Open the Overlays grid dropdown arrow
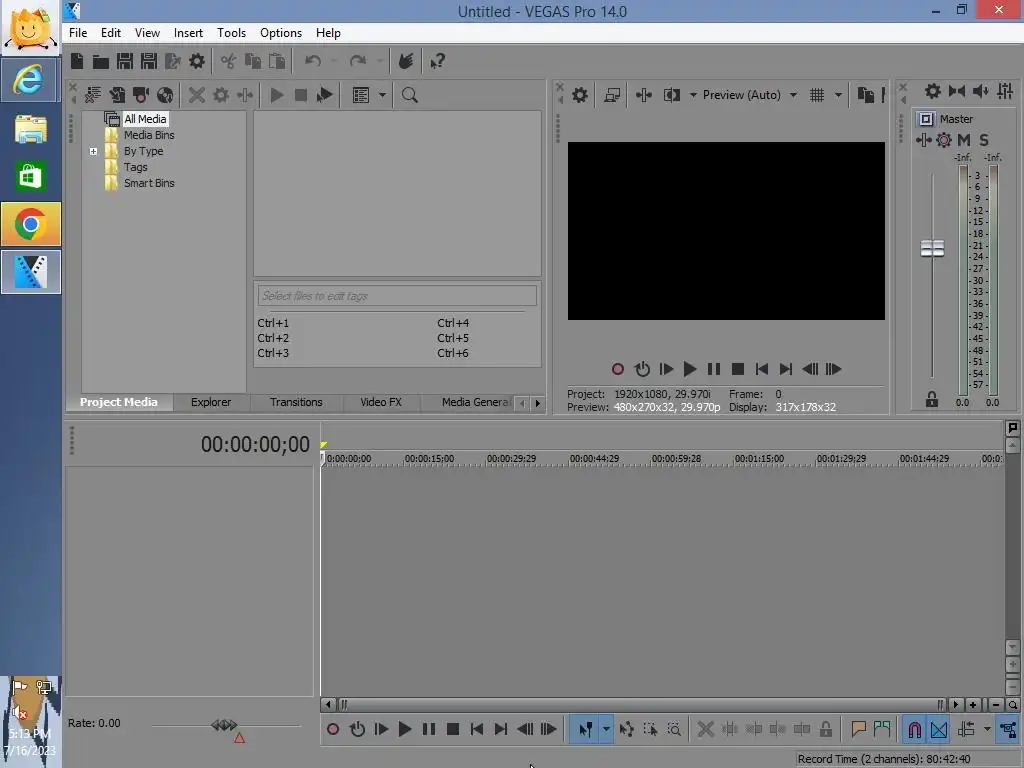Image resolution: width=1024 pixels, height=768 pixels. (838, 95)
